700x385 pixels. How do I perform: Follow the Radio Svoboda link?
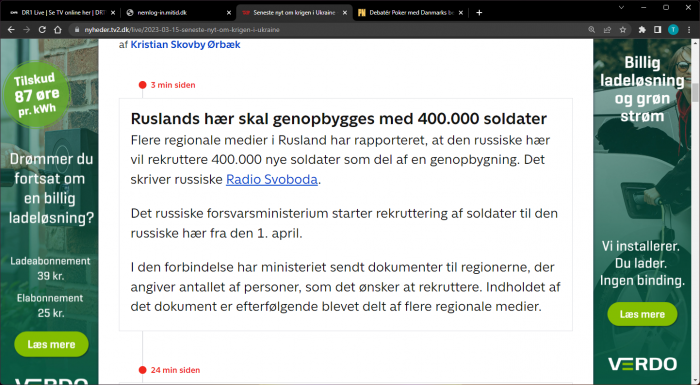click(271, 179)
